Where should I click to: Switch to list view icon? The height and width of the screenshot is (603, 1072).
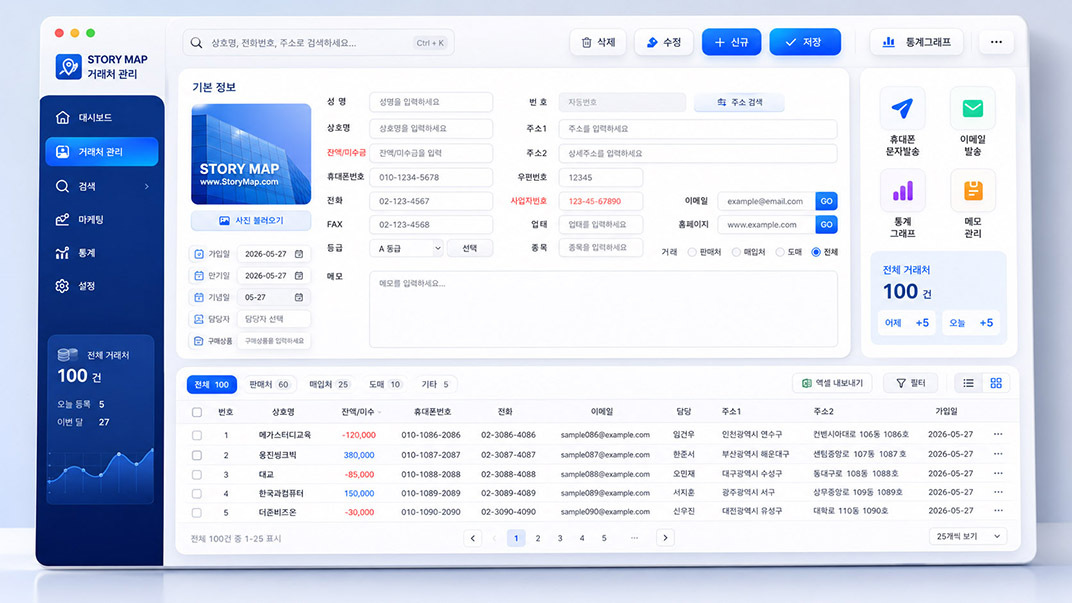pos(968,384)
